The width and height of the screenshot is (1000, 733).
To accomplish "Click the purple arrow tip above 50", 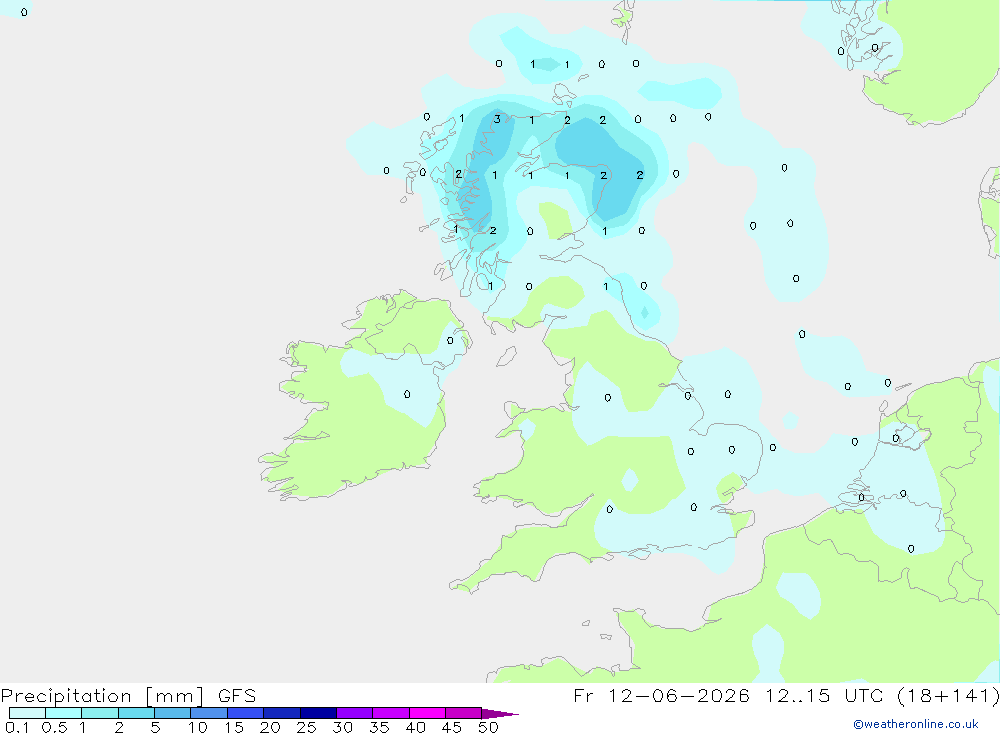I will (501, 713).
